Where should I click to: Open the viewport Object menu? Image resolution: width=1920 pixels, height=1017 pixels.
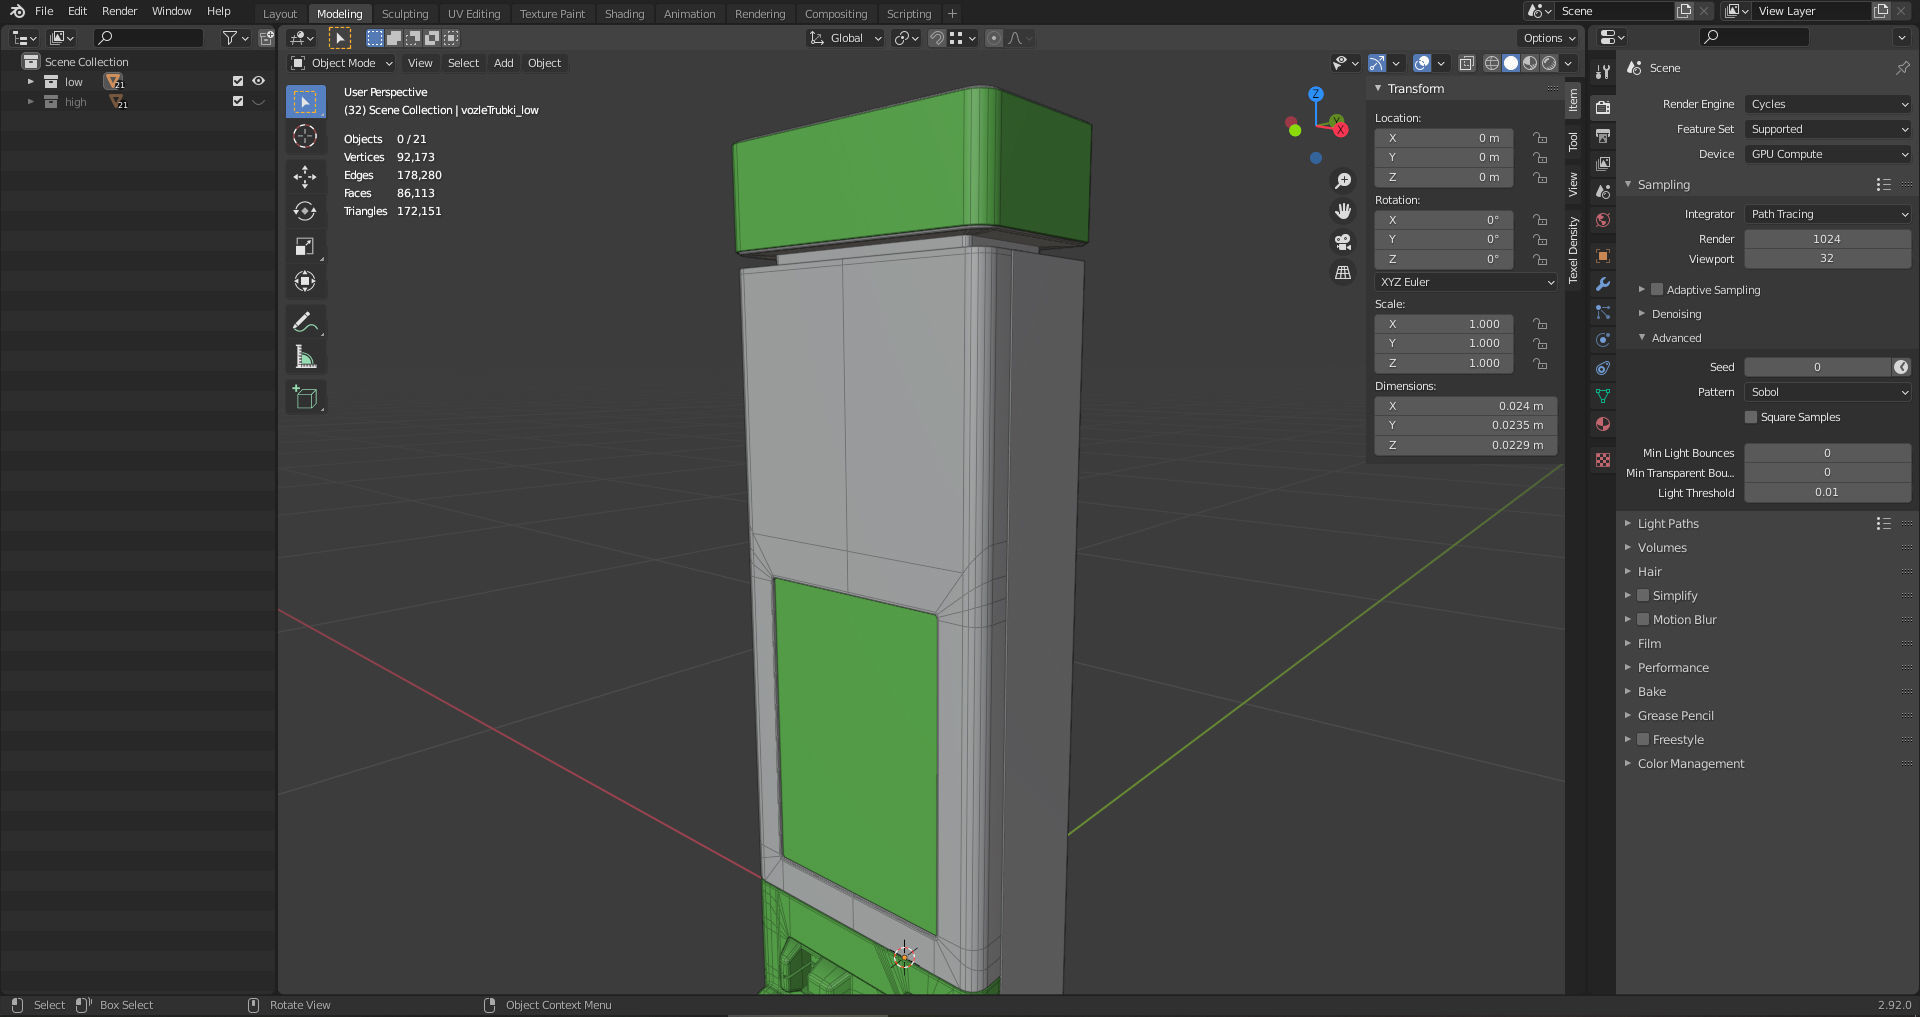(x=545, y=63)
